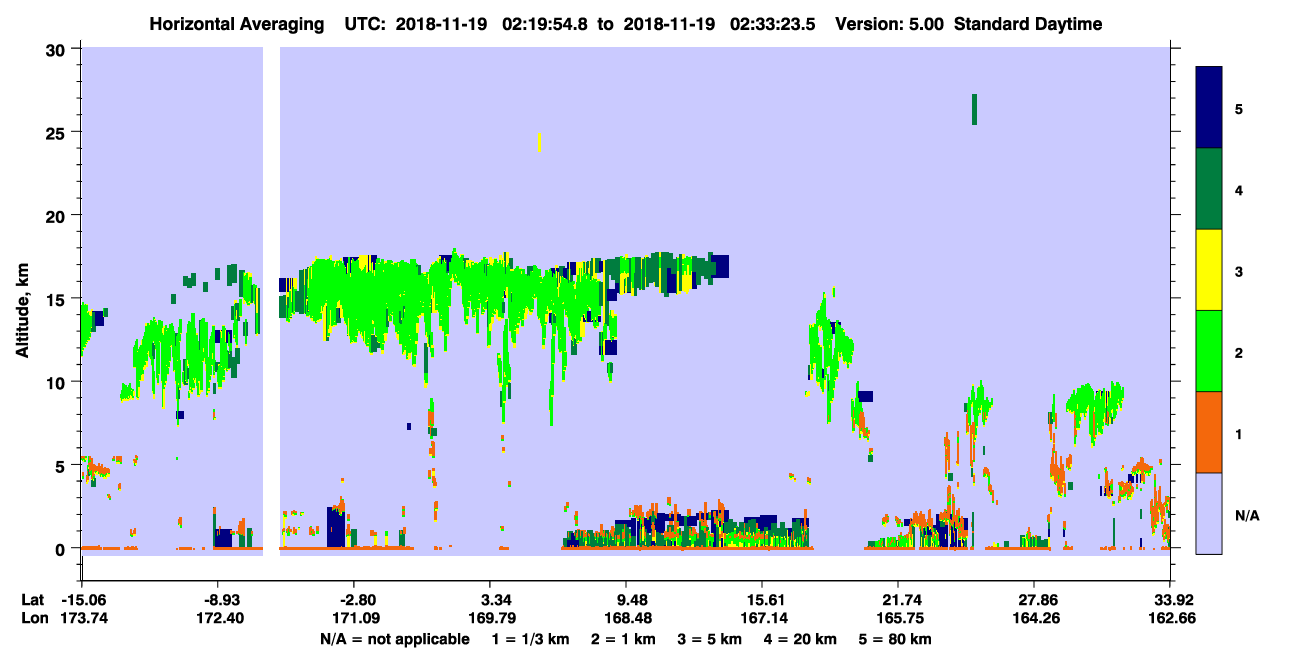Click the yellow level 3 colorbar segment
Screen dimensions: 1300x667
click(1209, 270)
